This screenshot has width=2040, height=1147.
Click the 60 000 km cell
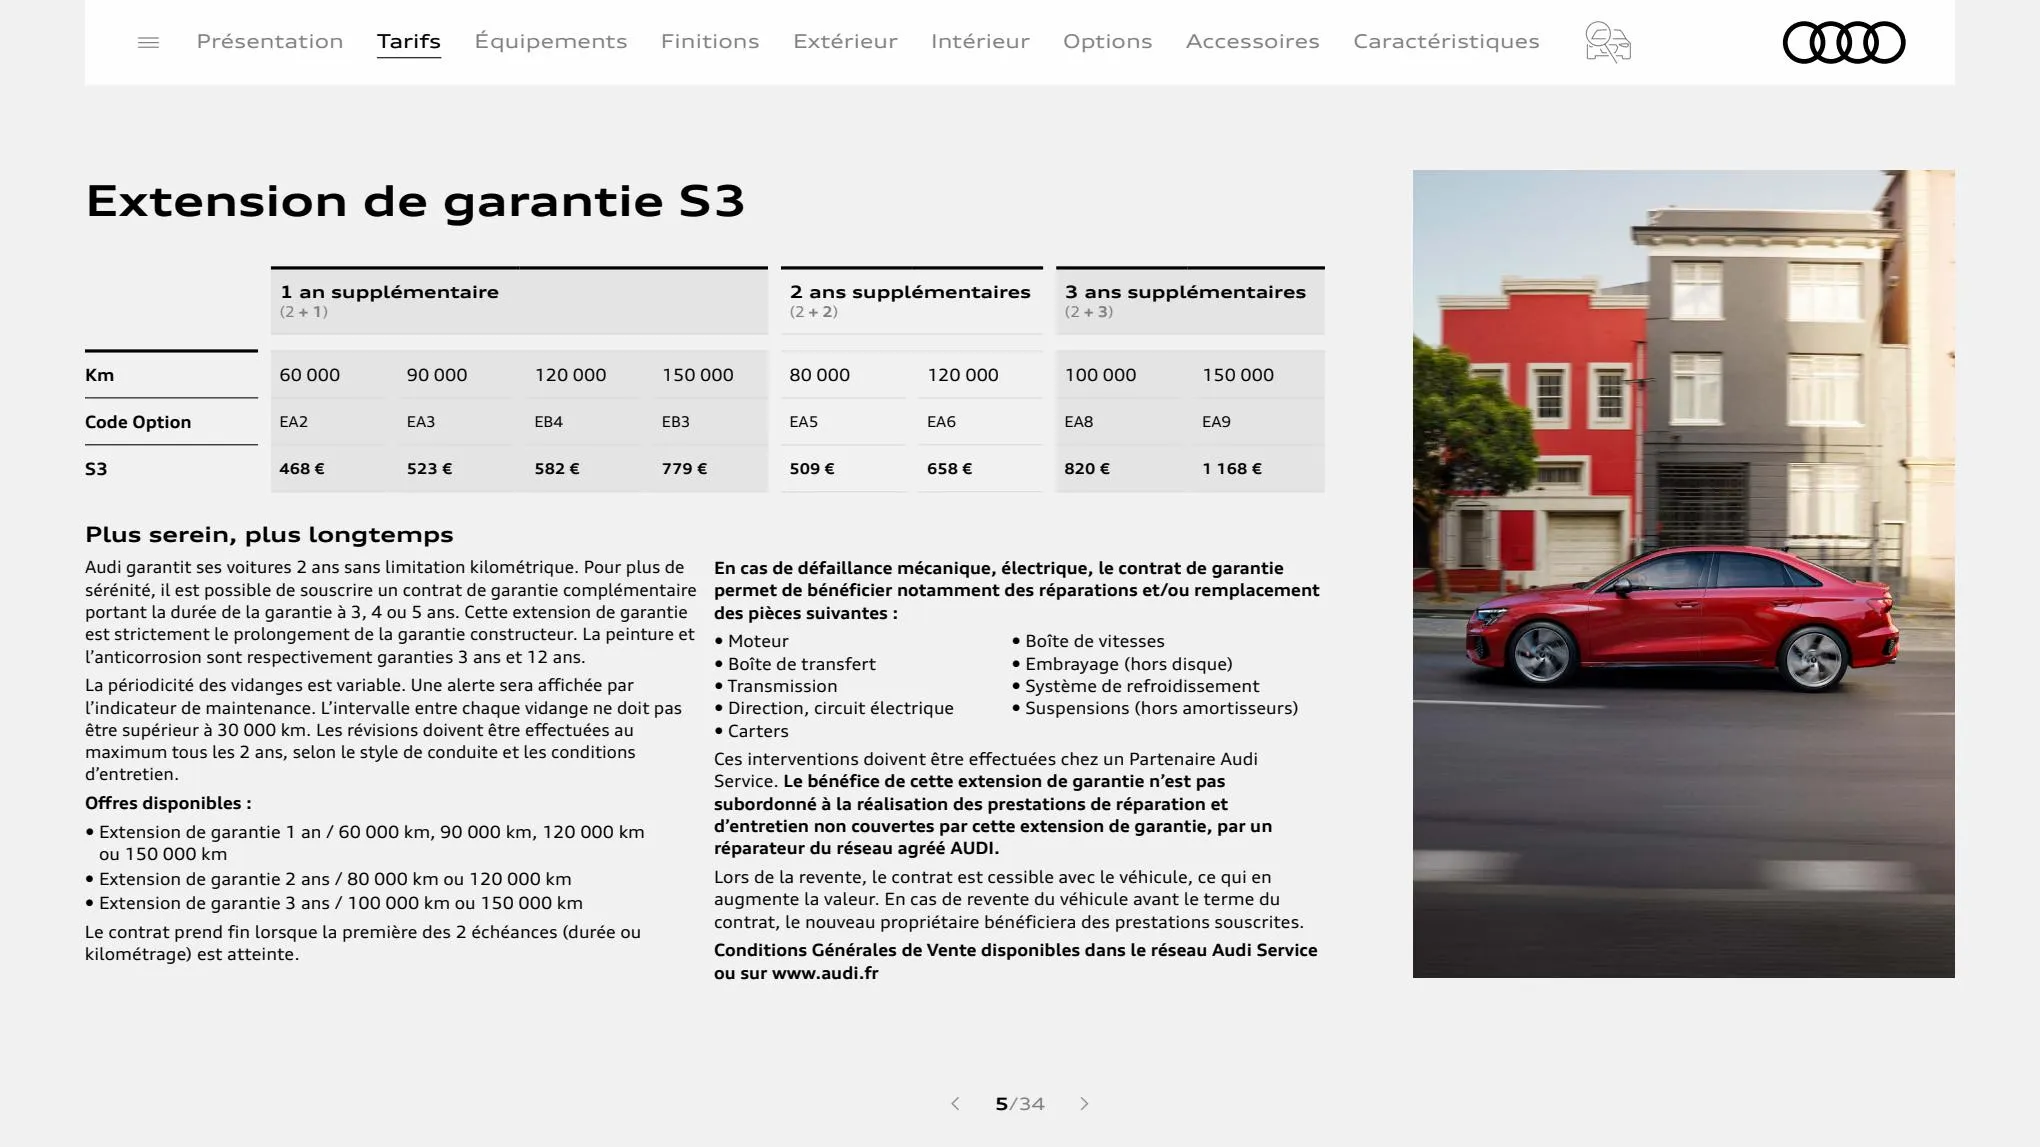[x=310, y=375]
